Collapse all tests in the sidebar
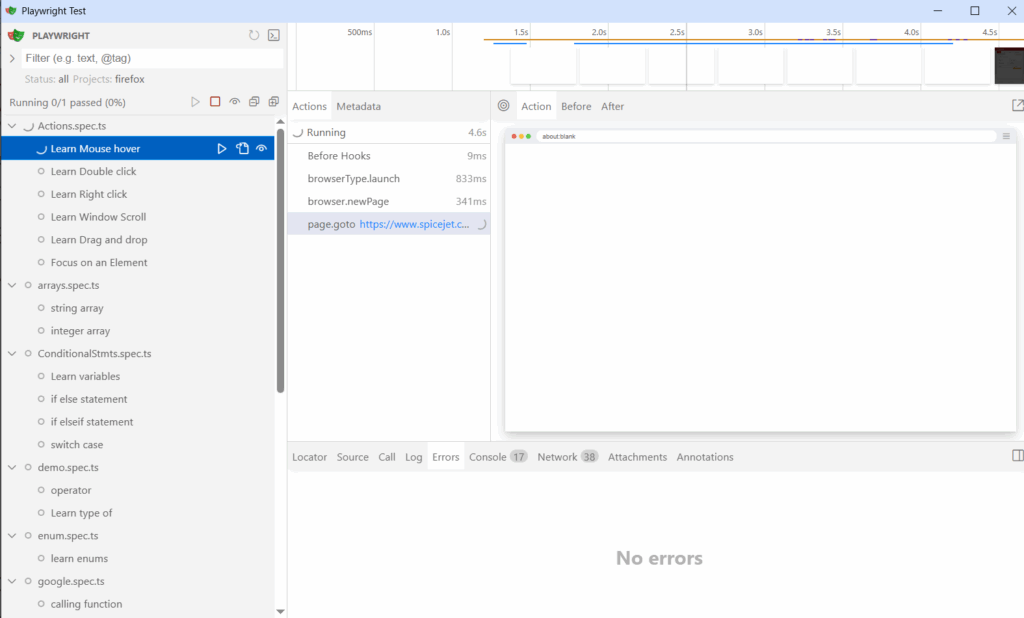The height and width of the screenshot is (618, 1024). click(x=254, y=101)
